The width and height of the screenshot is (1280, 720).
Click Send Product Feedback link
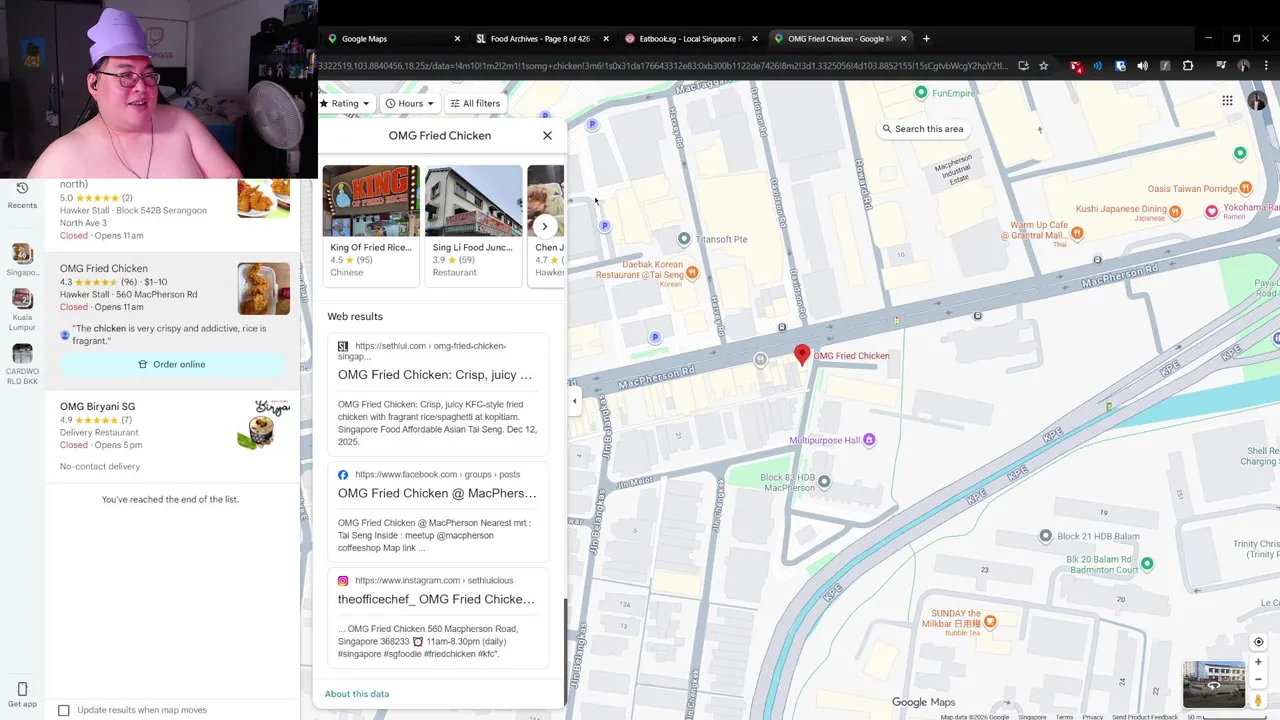(x=1145, y=717)
